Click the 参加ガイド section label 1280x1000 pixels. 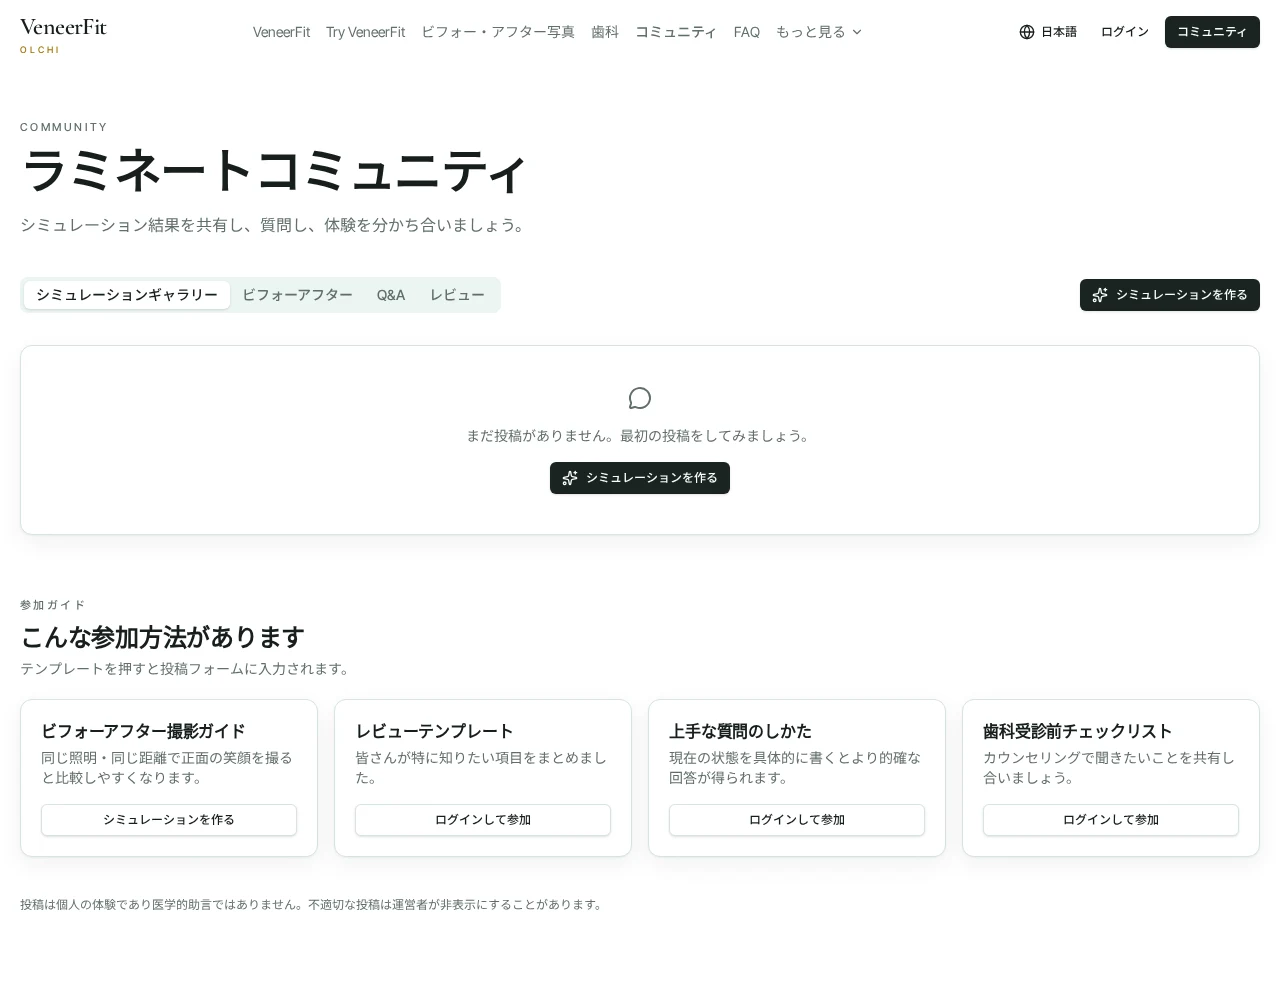tap(53, 605)
